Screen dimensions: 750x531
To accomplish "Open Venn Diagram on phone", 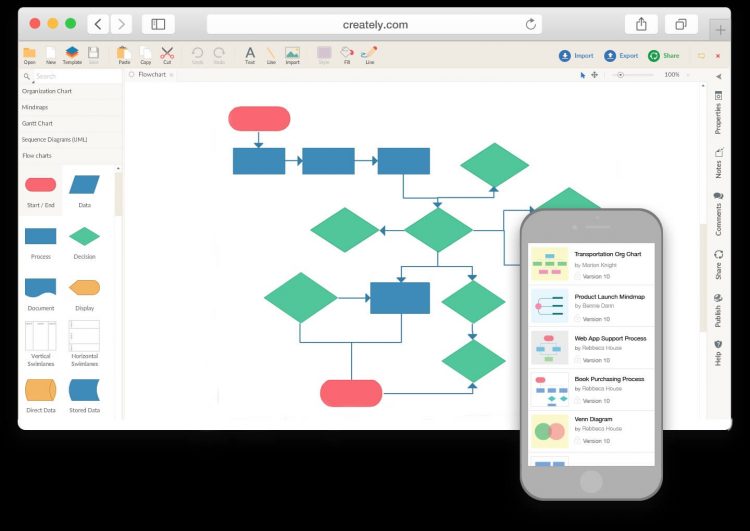I will pos(591,431).
